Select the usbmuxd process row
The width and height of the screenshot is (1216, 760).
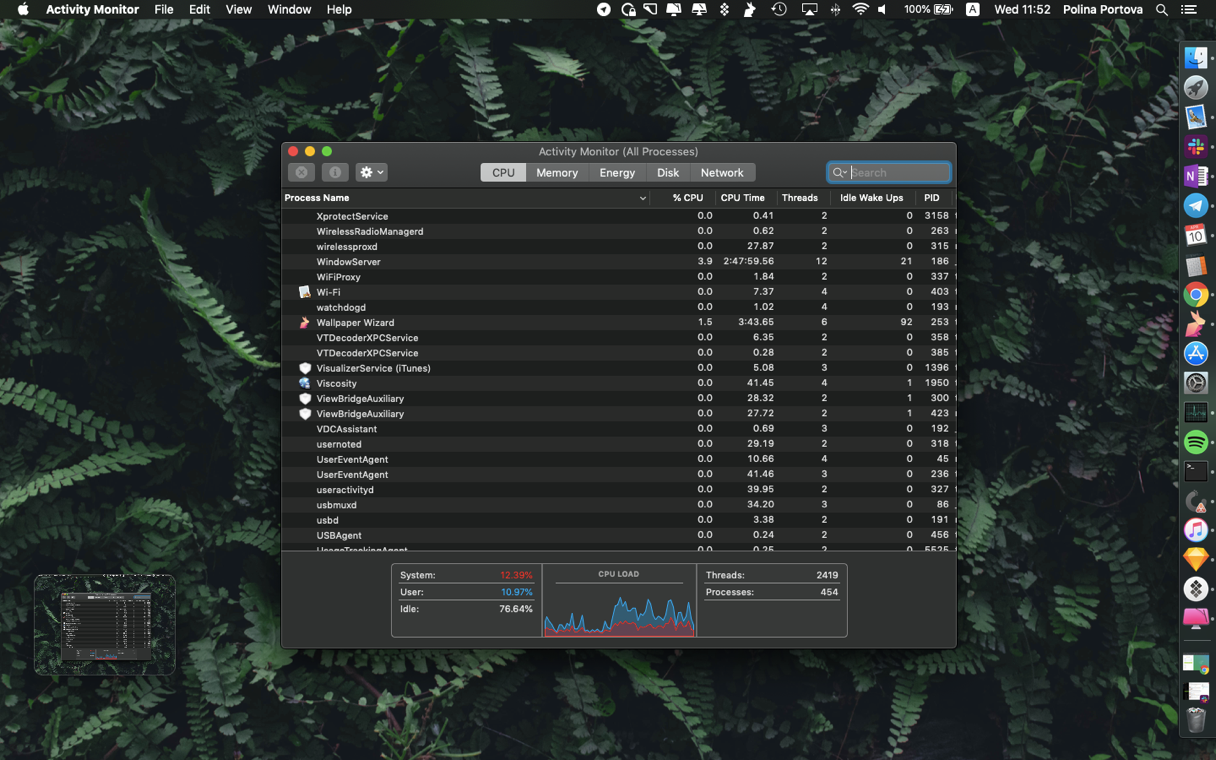coord(618,505)
